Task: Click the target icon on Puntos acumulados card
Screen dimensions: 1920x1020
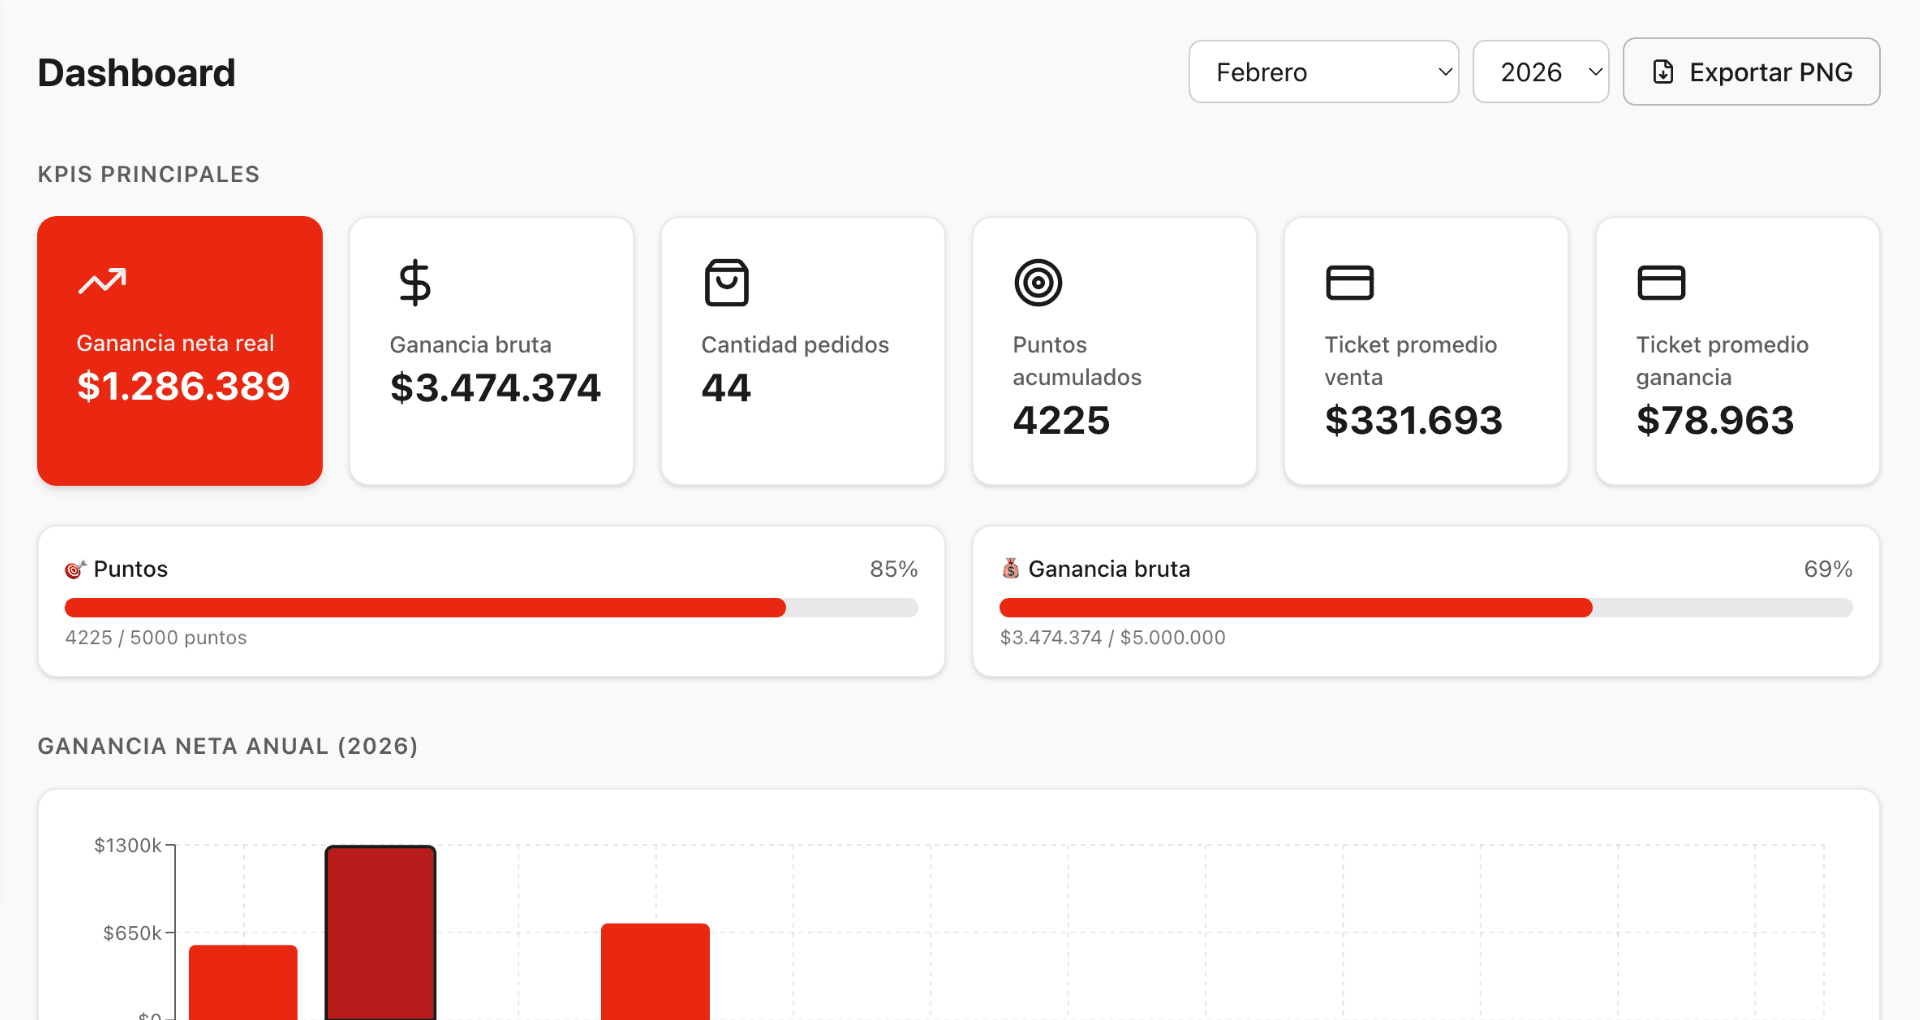Action: (1038, 283)
